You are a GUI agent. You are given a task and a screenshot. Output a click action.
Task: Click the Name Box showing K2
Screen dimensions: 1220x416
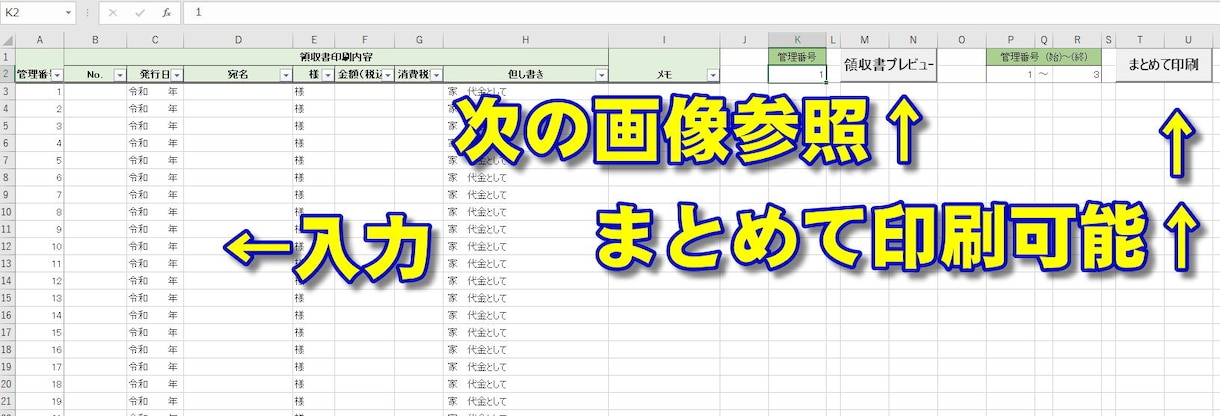click(32, 13)
